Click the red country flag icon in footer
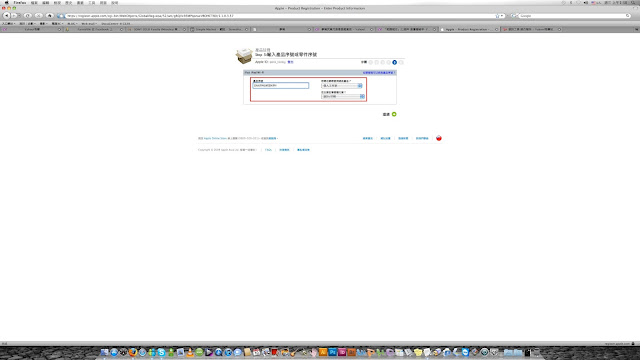Viewport: 640px width, 360px height. tap(439, 138)
